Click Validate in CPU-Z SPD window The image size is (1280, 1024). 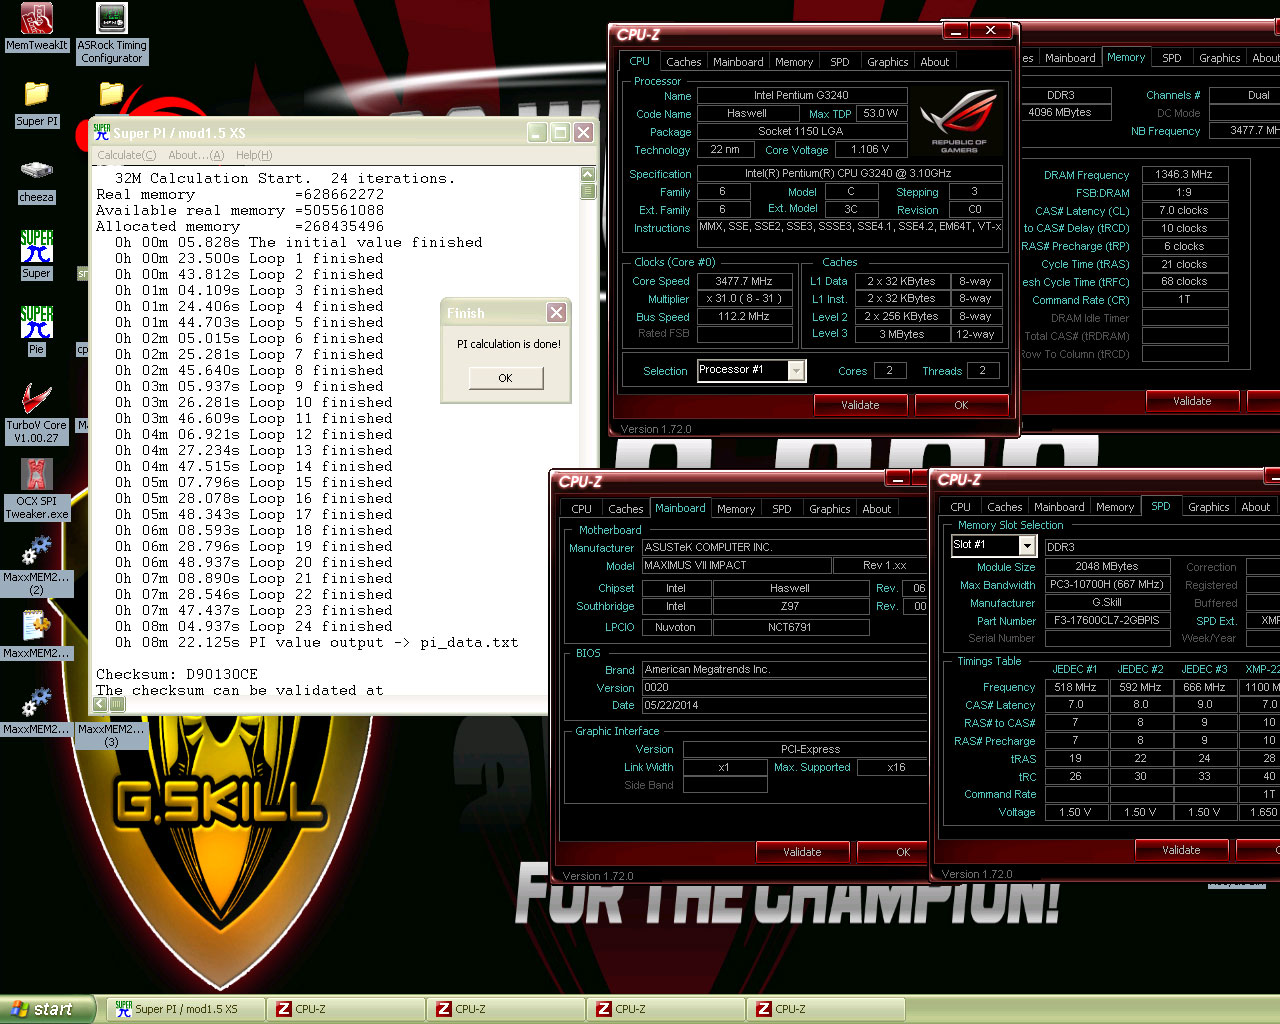[x=1181, y=850]
